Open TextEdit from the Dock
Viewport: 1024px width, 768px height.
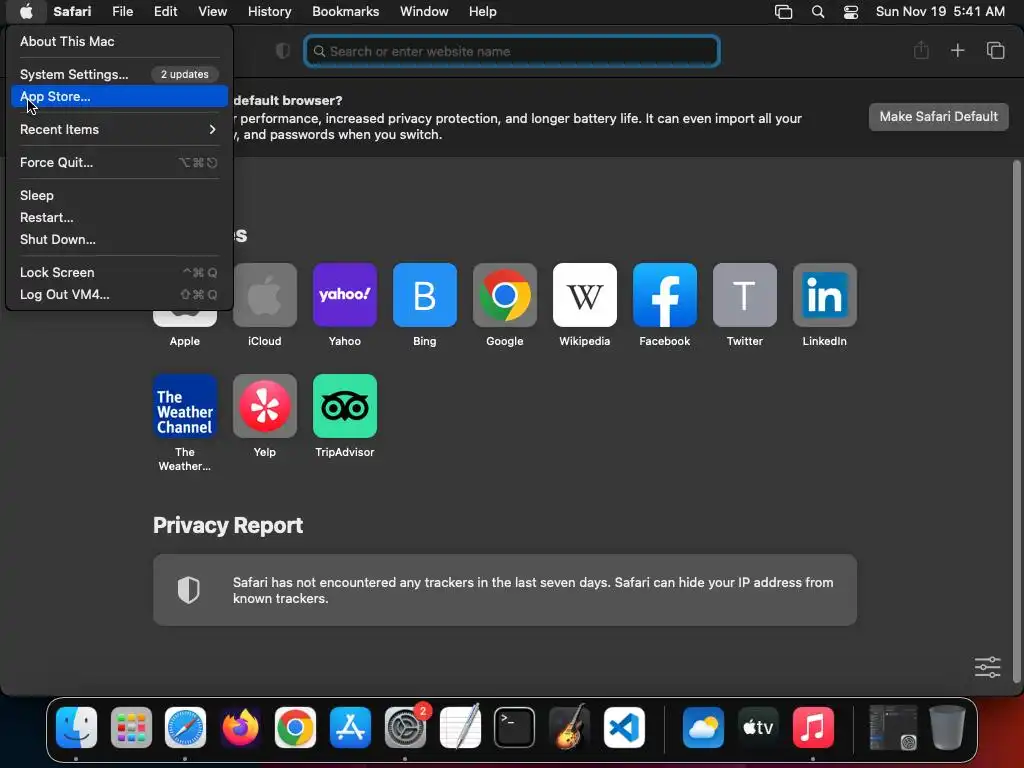click(460, 727)
